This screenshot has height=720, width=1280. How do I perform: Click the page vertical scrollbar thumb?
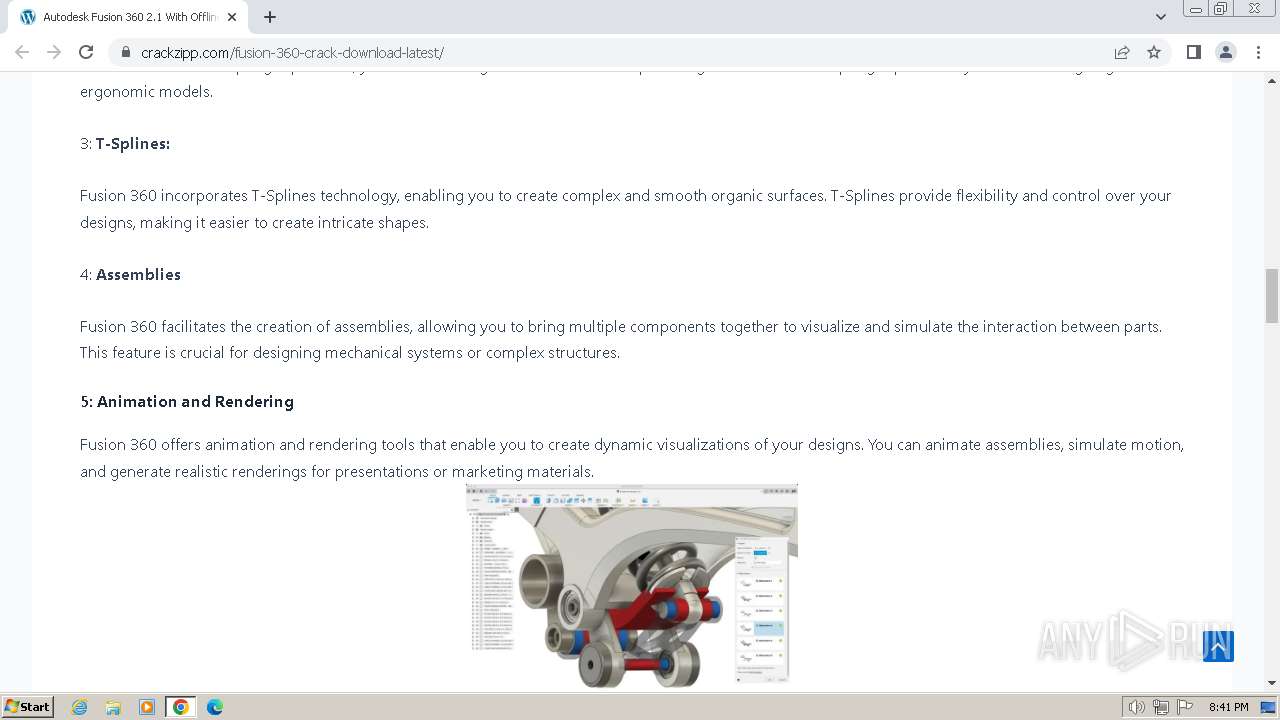point(1272,296)
